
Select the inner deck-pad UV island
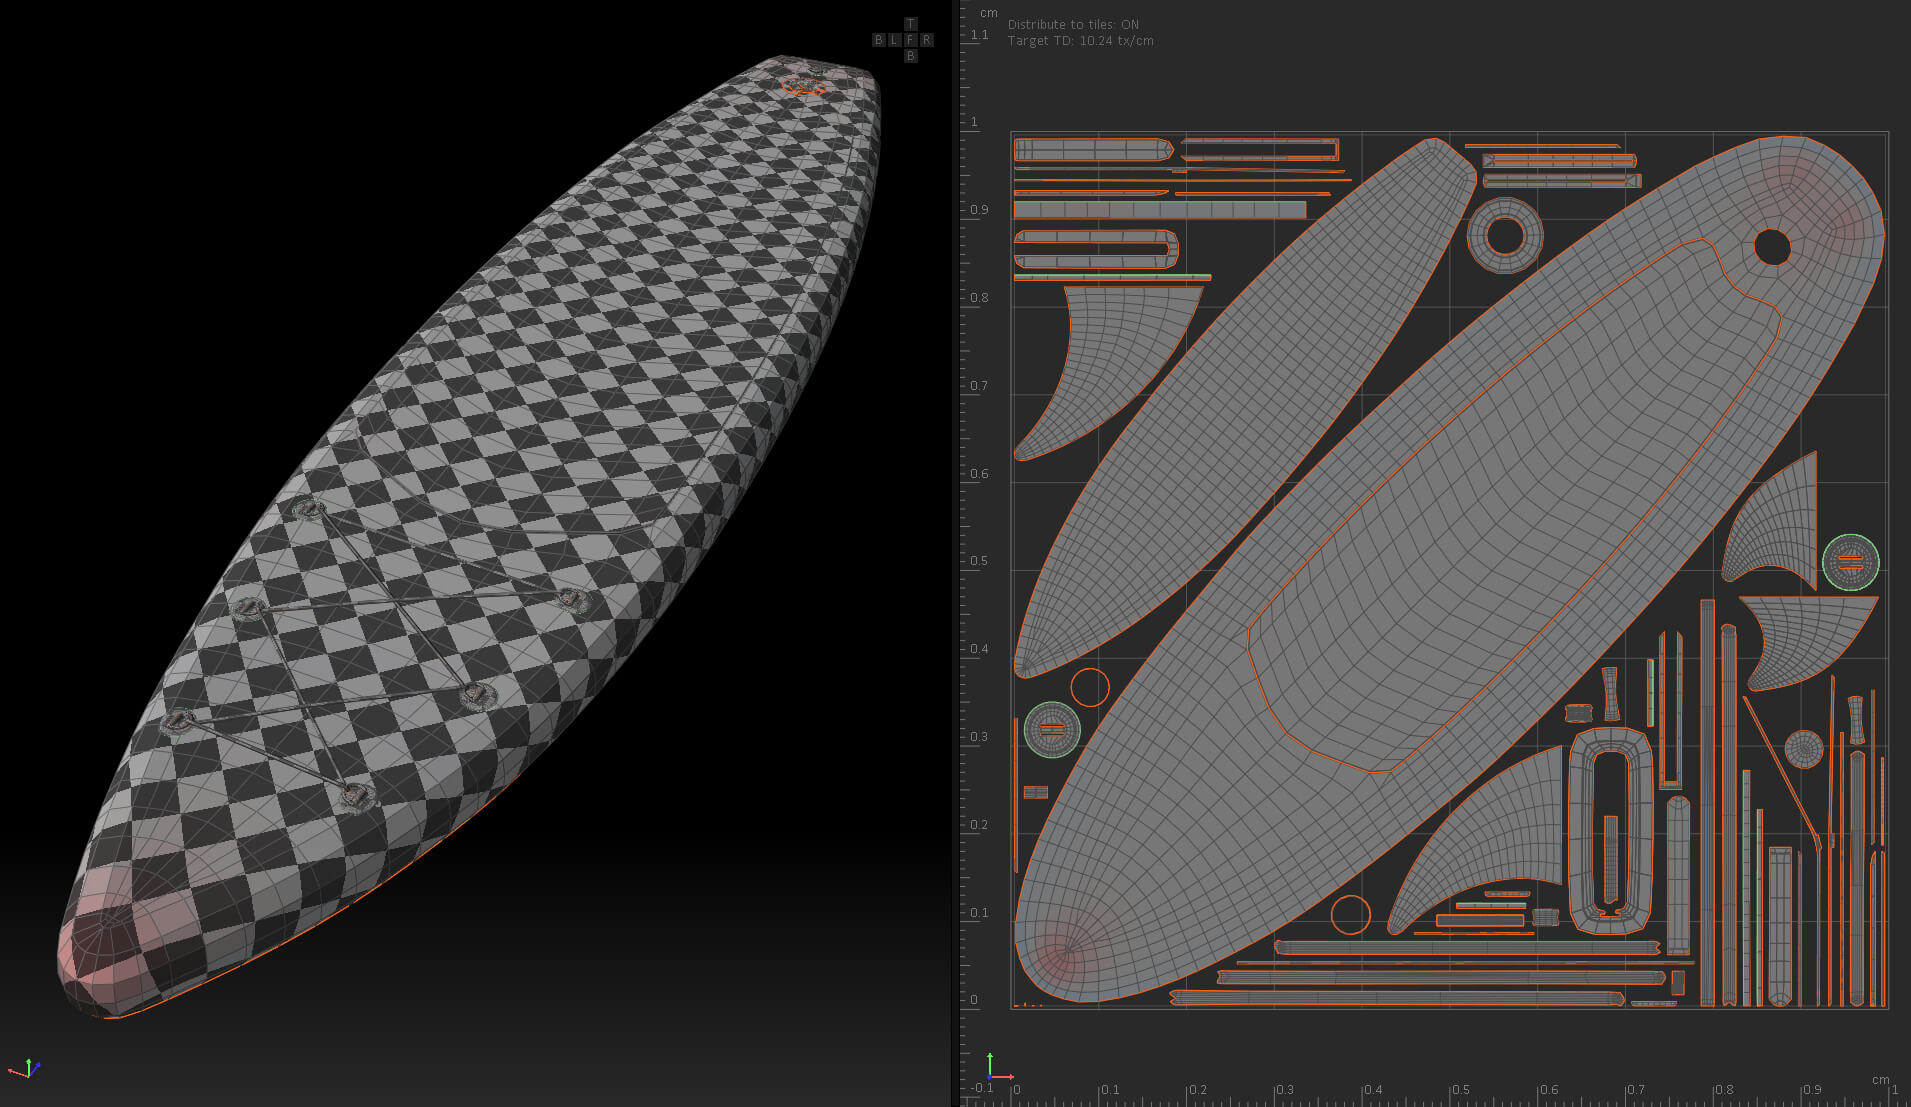[1515, 505]
